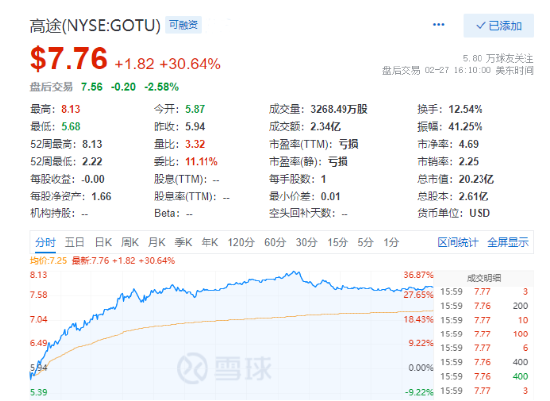Click the blue intraday price line peak
This screenshot has height=401, width=550.
pos(295,272)
